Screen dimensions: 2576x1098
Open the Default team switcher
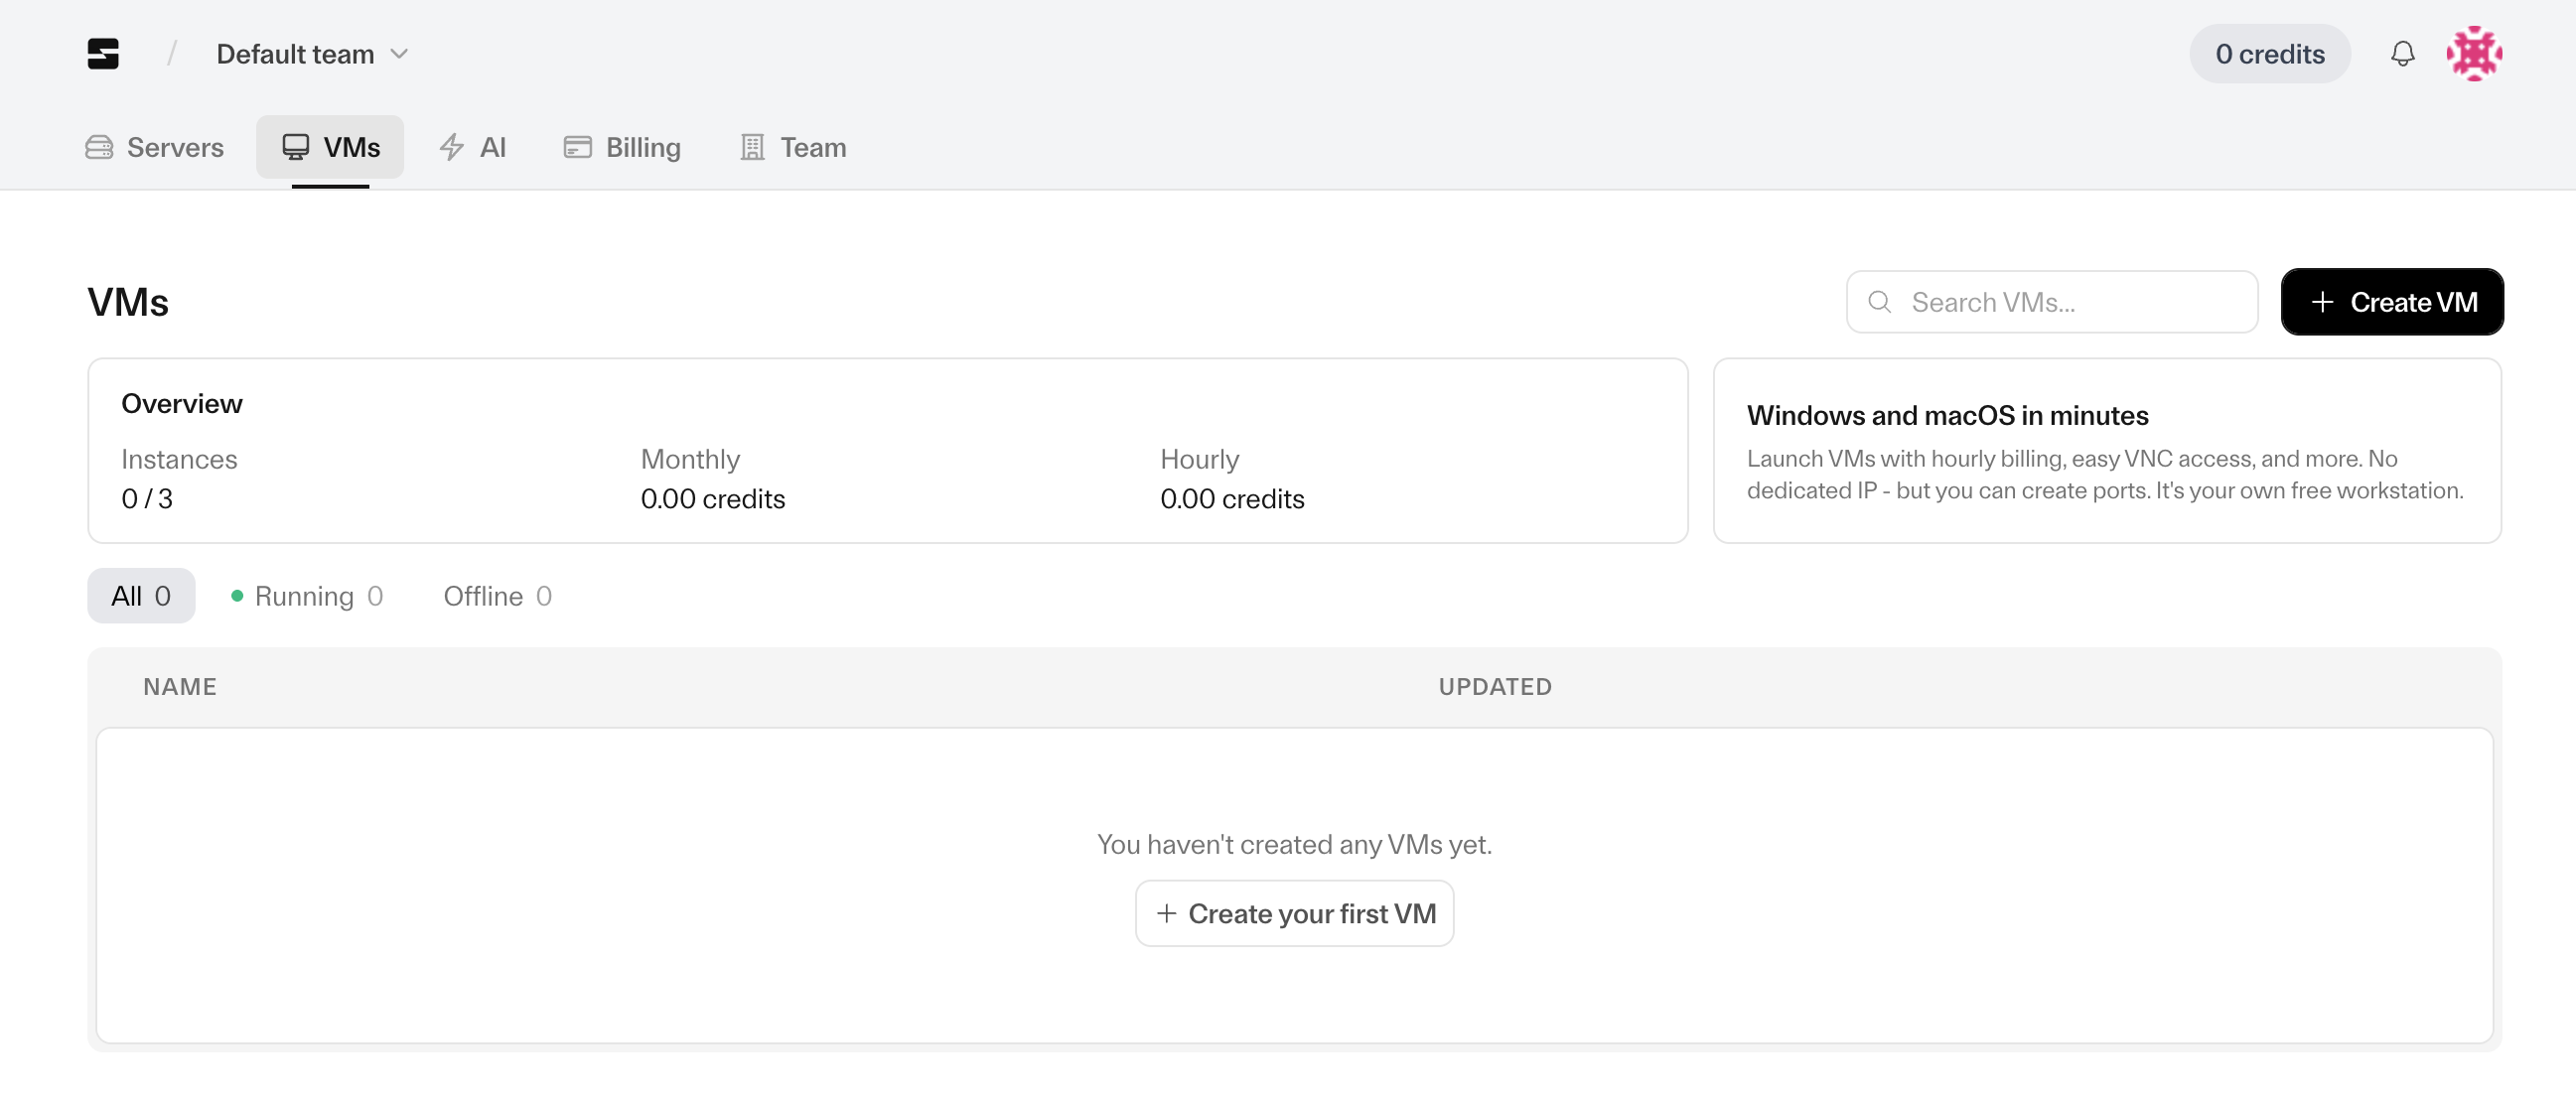coord(295,54)
